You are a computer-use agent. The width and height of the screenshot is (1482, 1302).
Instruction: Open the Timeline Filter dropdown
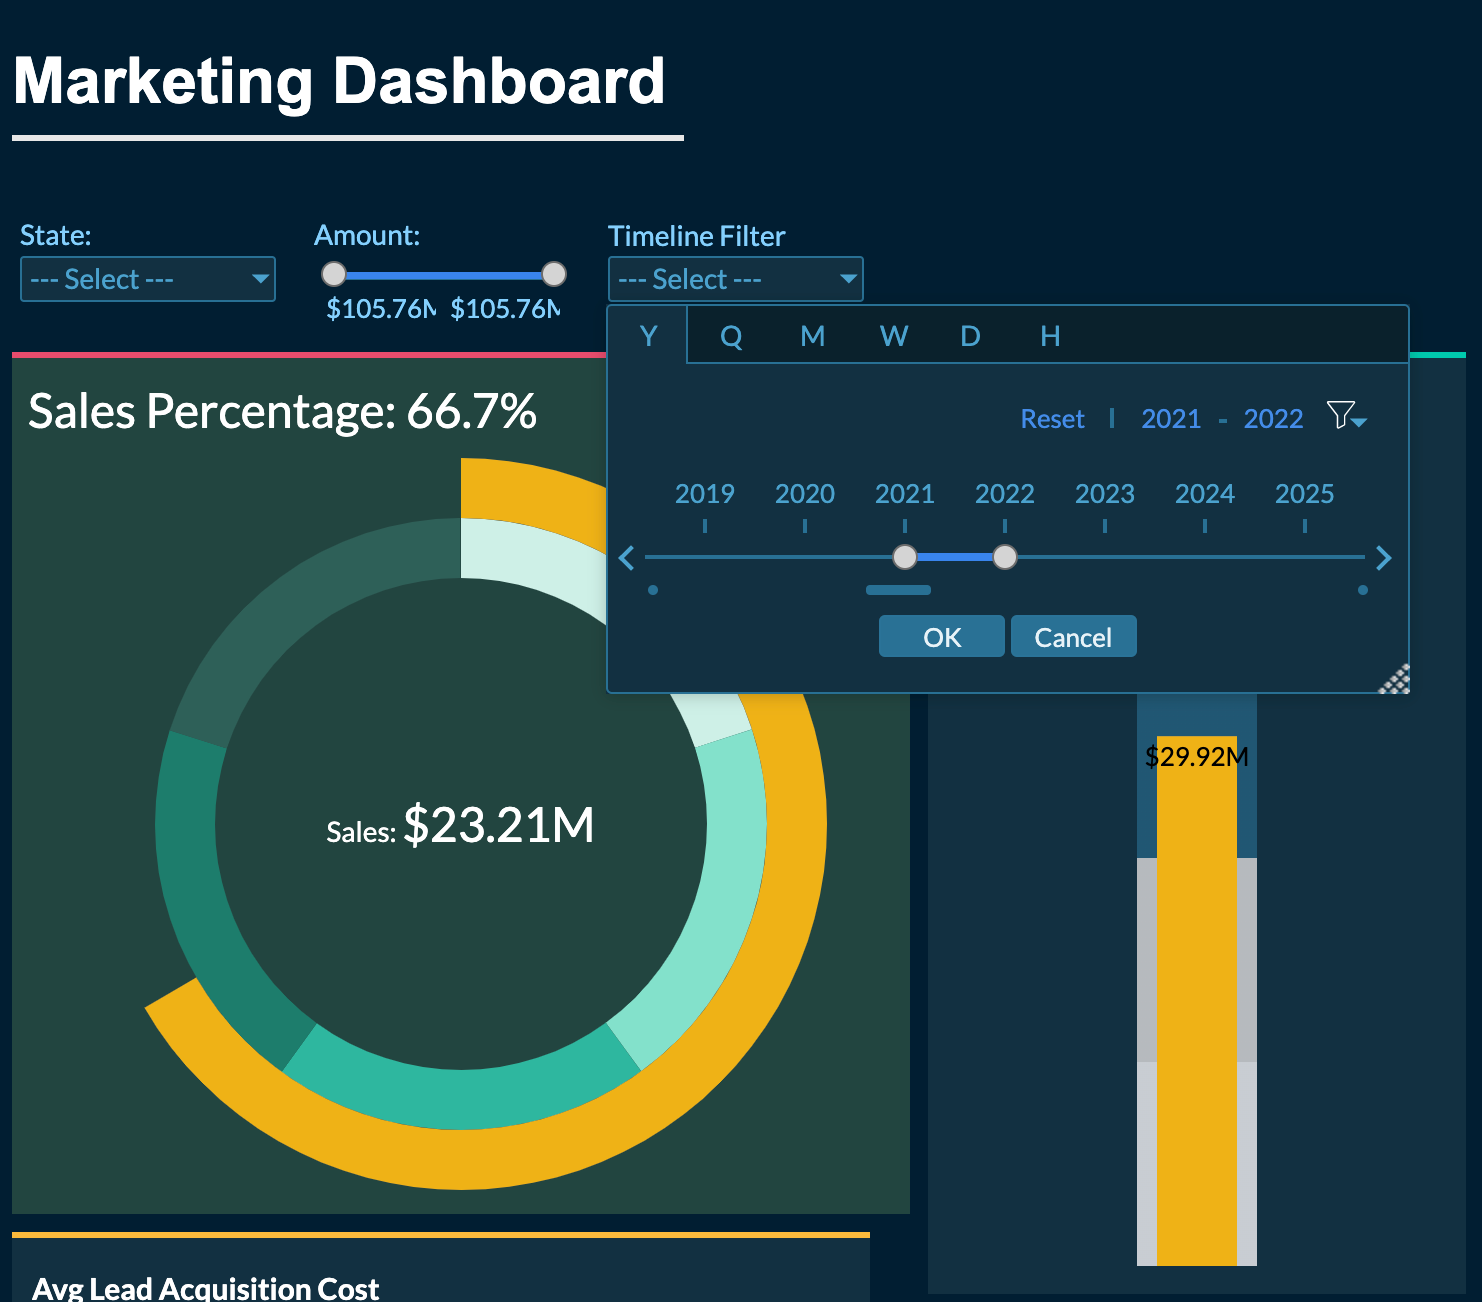(x=735, y=278)
